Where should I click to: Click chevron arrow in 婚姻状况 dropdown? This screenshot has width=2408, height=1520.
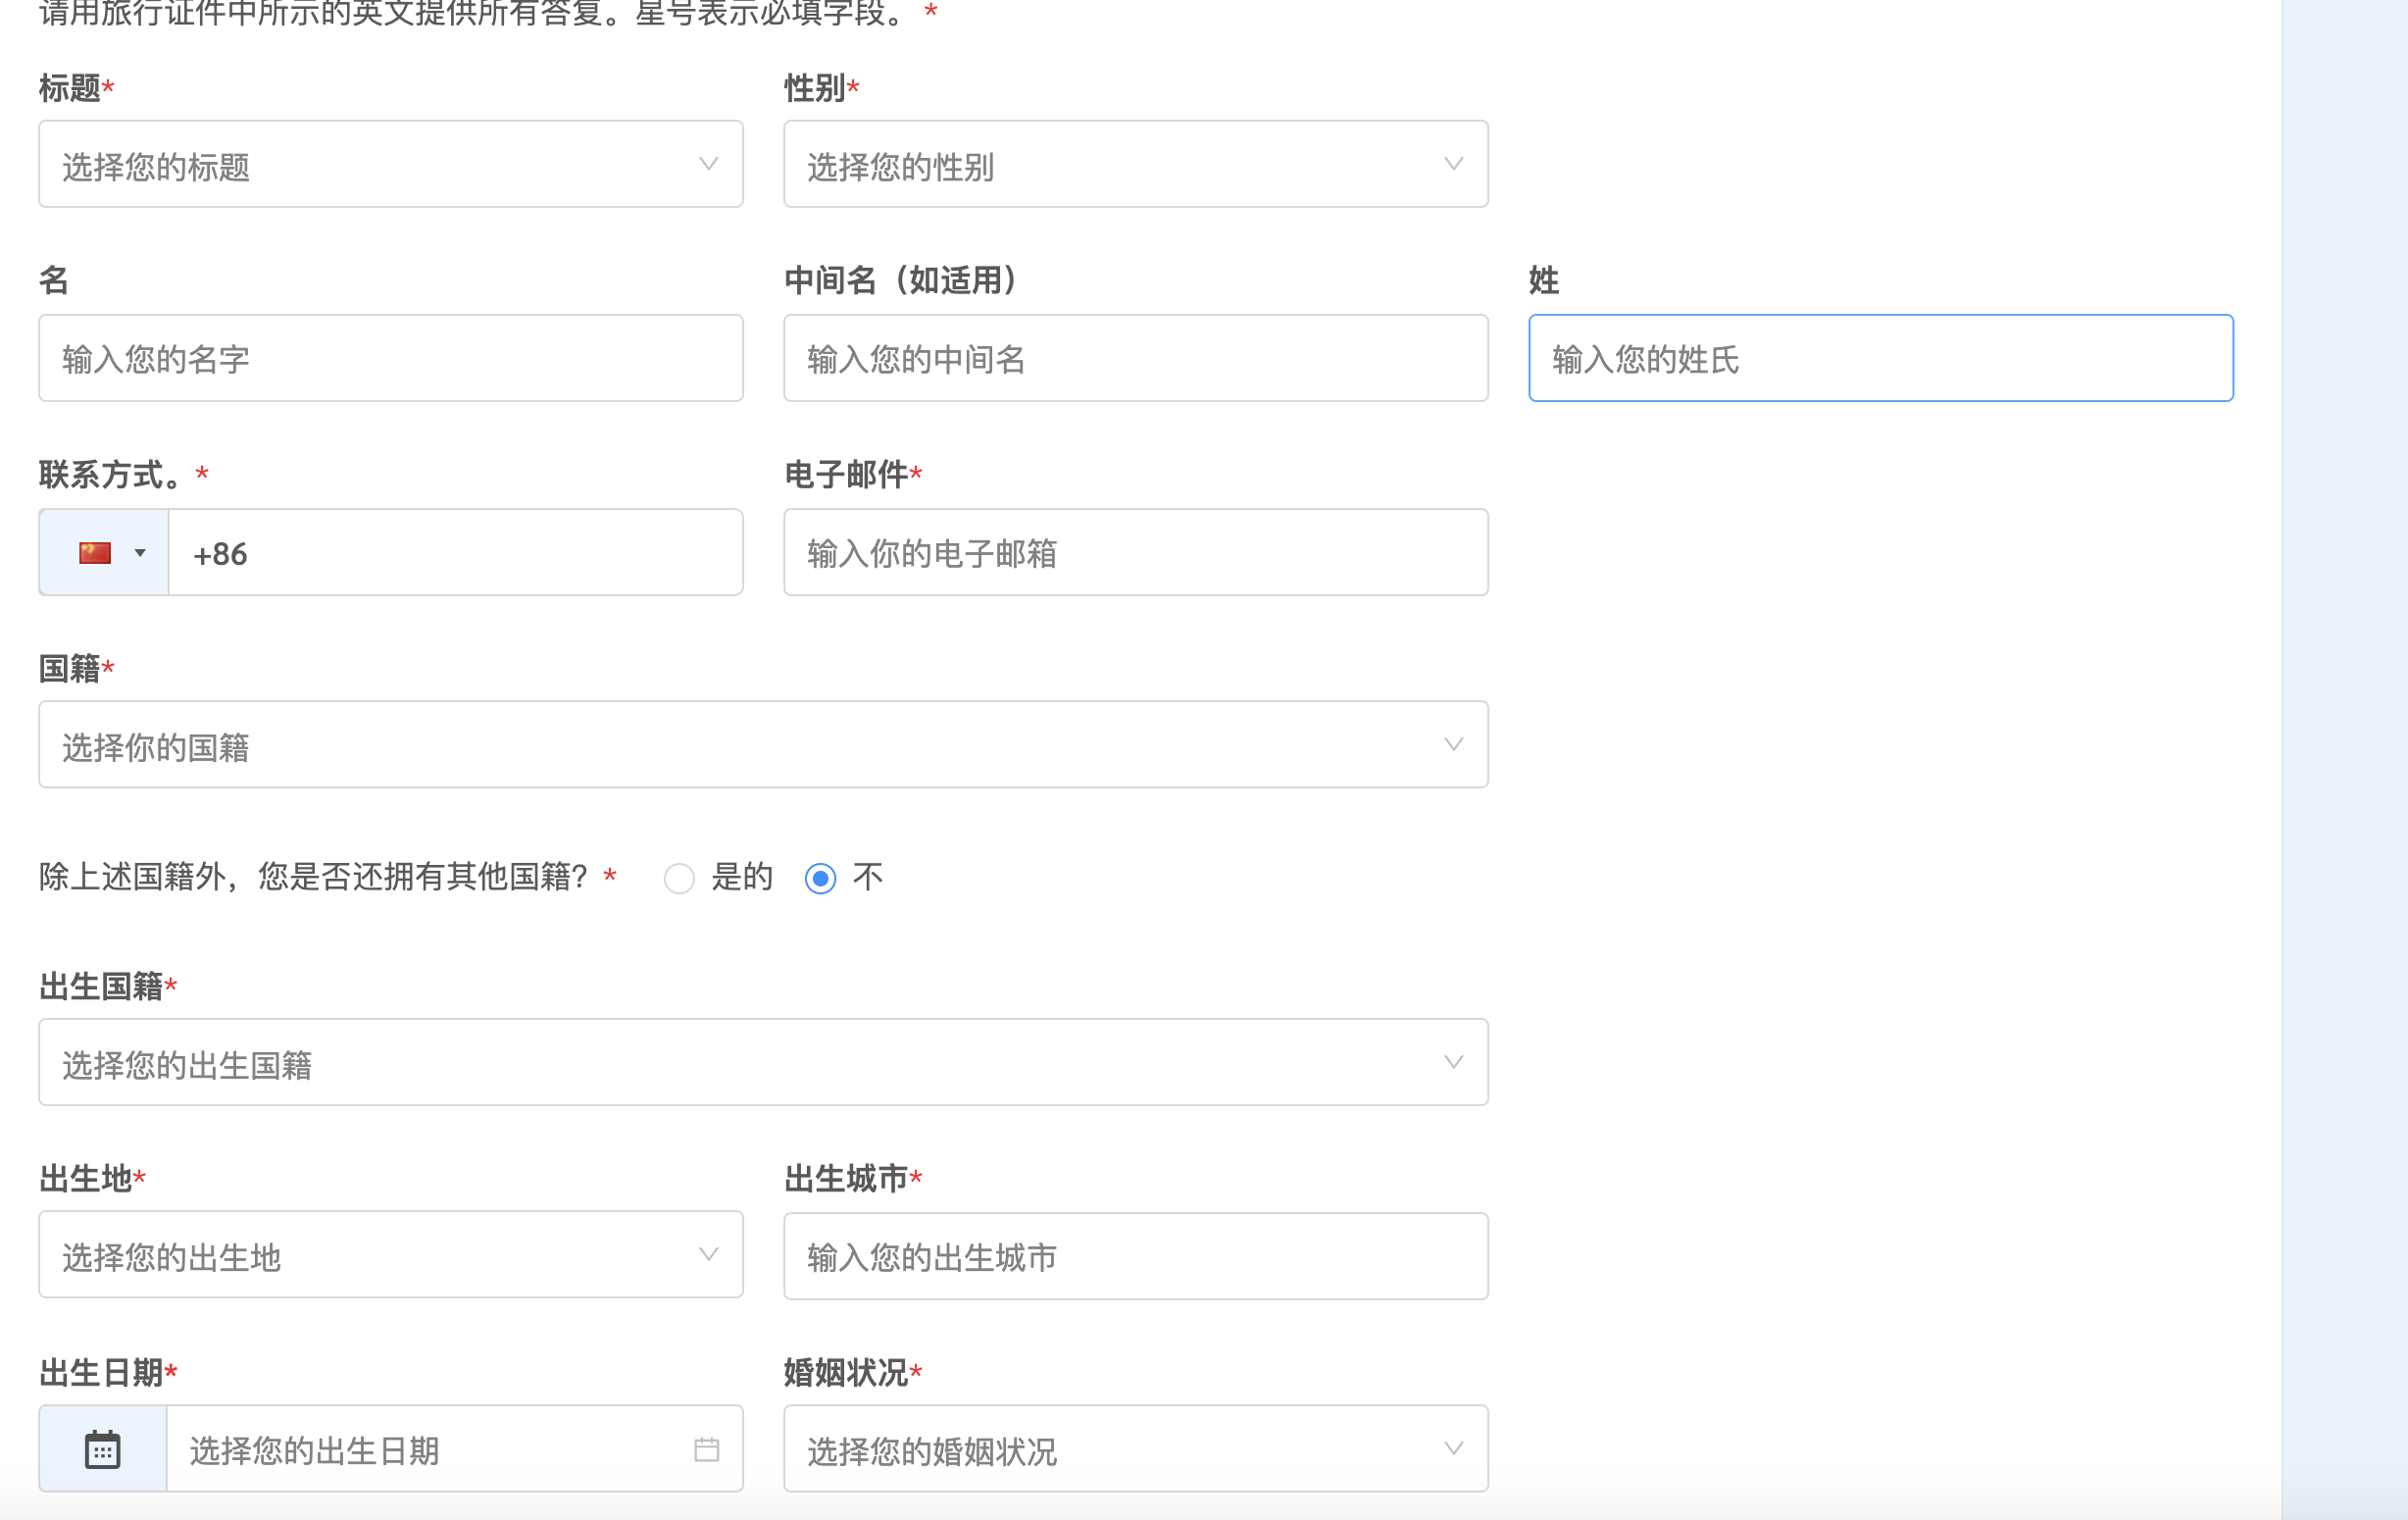pos(1453,1449)
